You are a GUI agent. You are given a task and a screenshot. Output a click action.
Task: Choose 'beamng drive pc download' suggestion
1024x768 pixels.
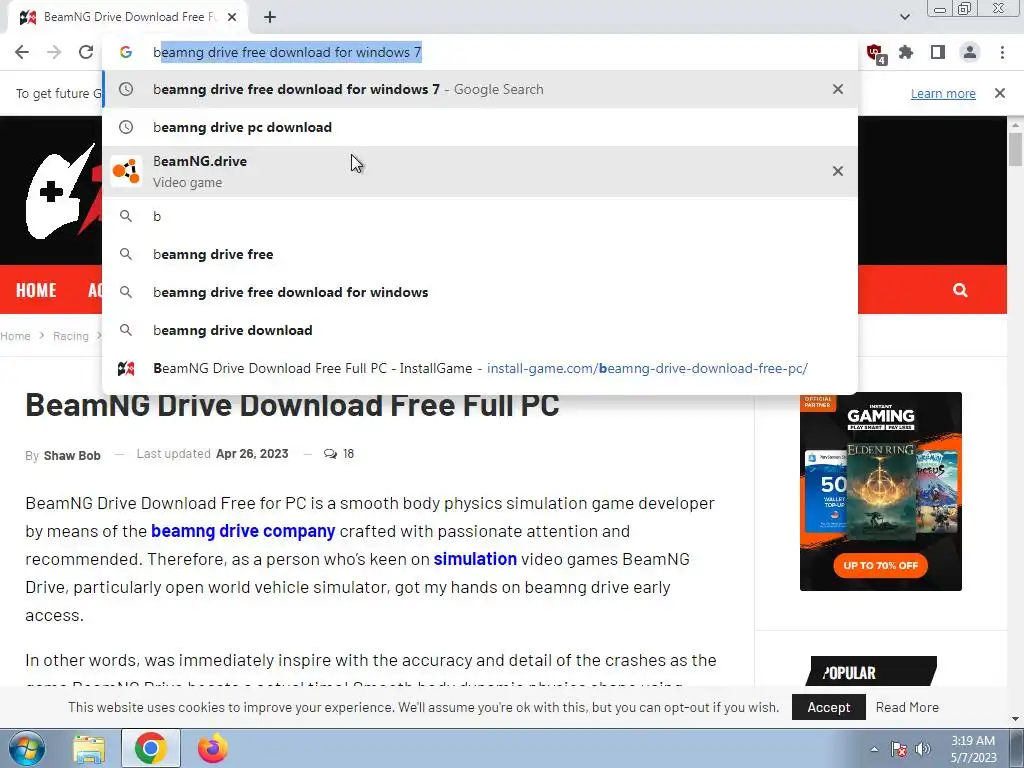(x=480, y=127)
